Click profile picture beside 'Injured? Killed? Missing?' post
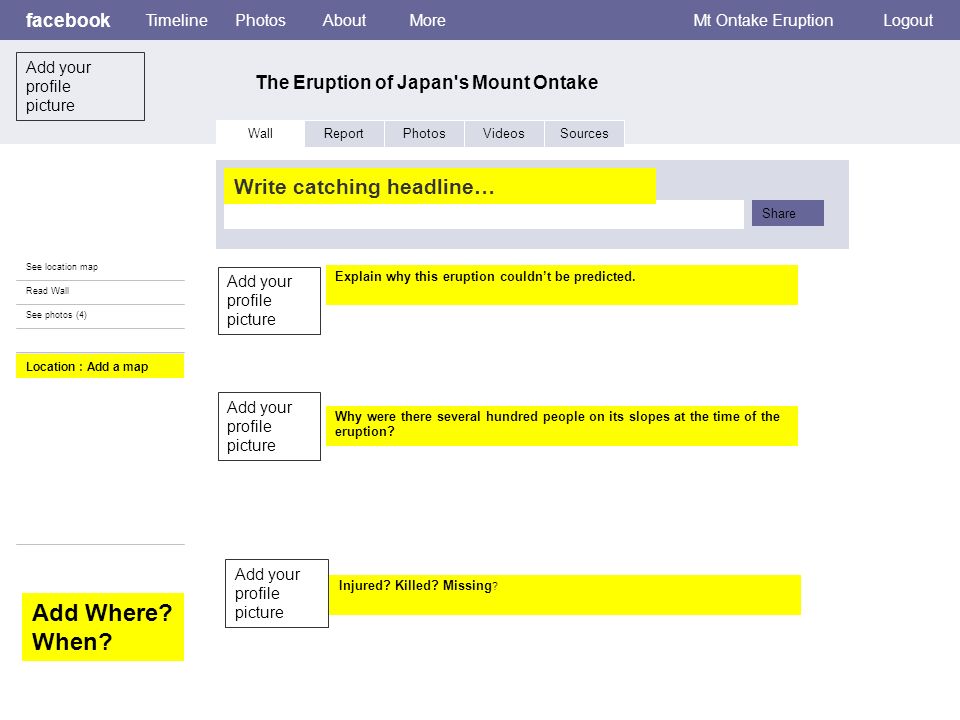The image size is (960, 720). 277,593
